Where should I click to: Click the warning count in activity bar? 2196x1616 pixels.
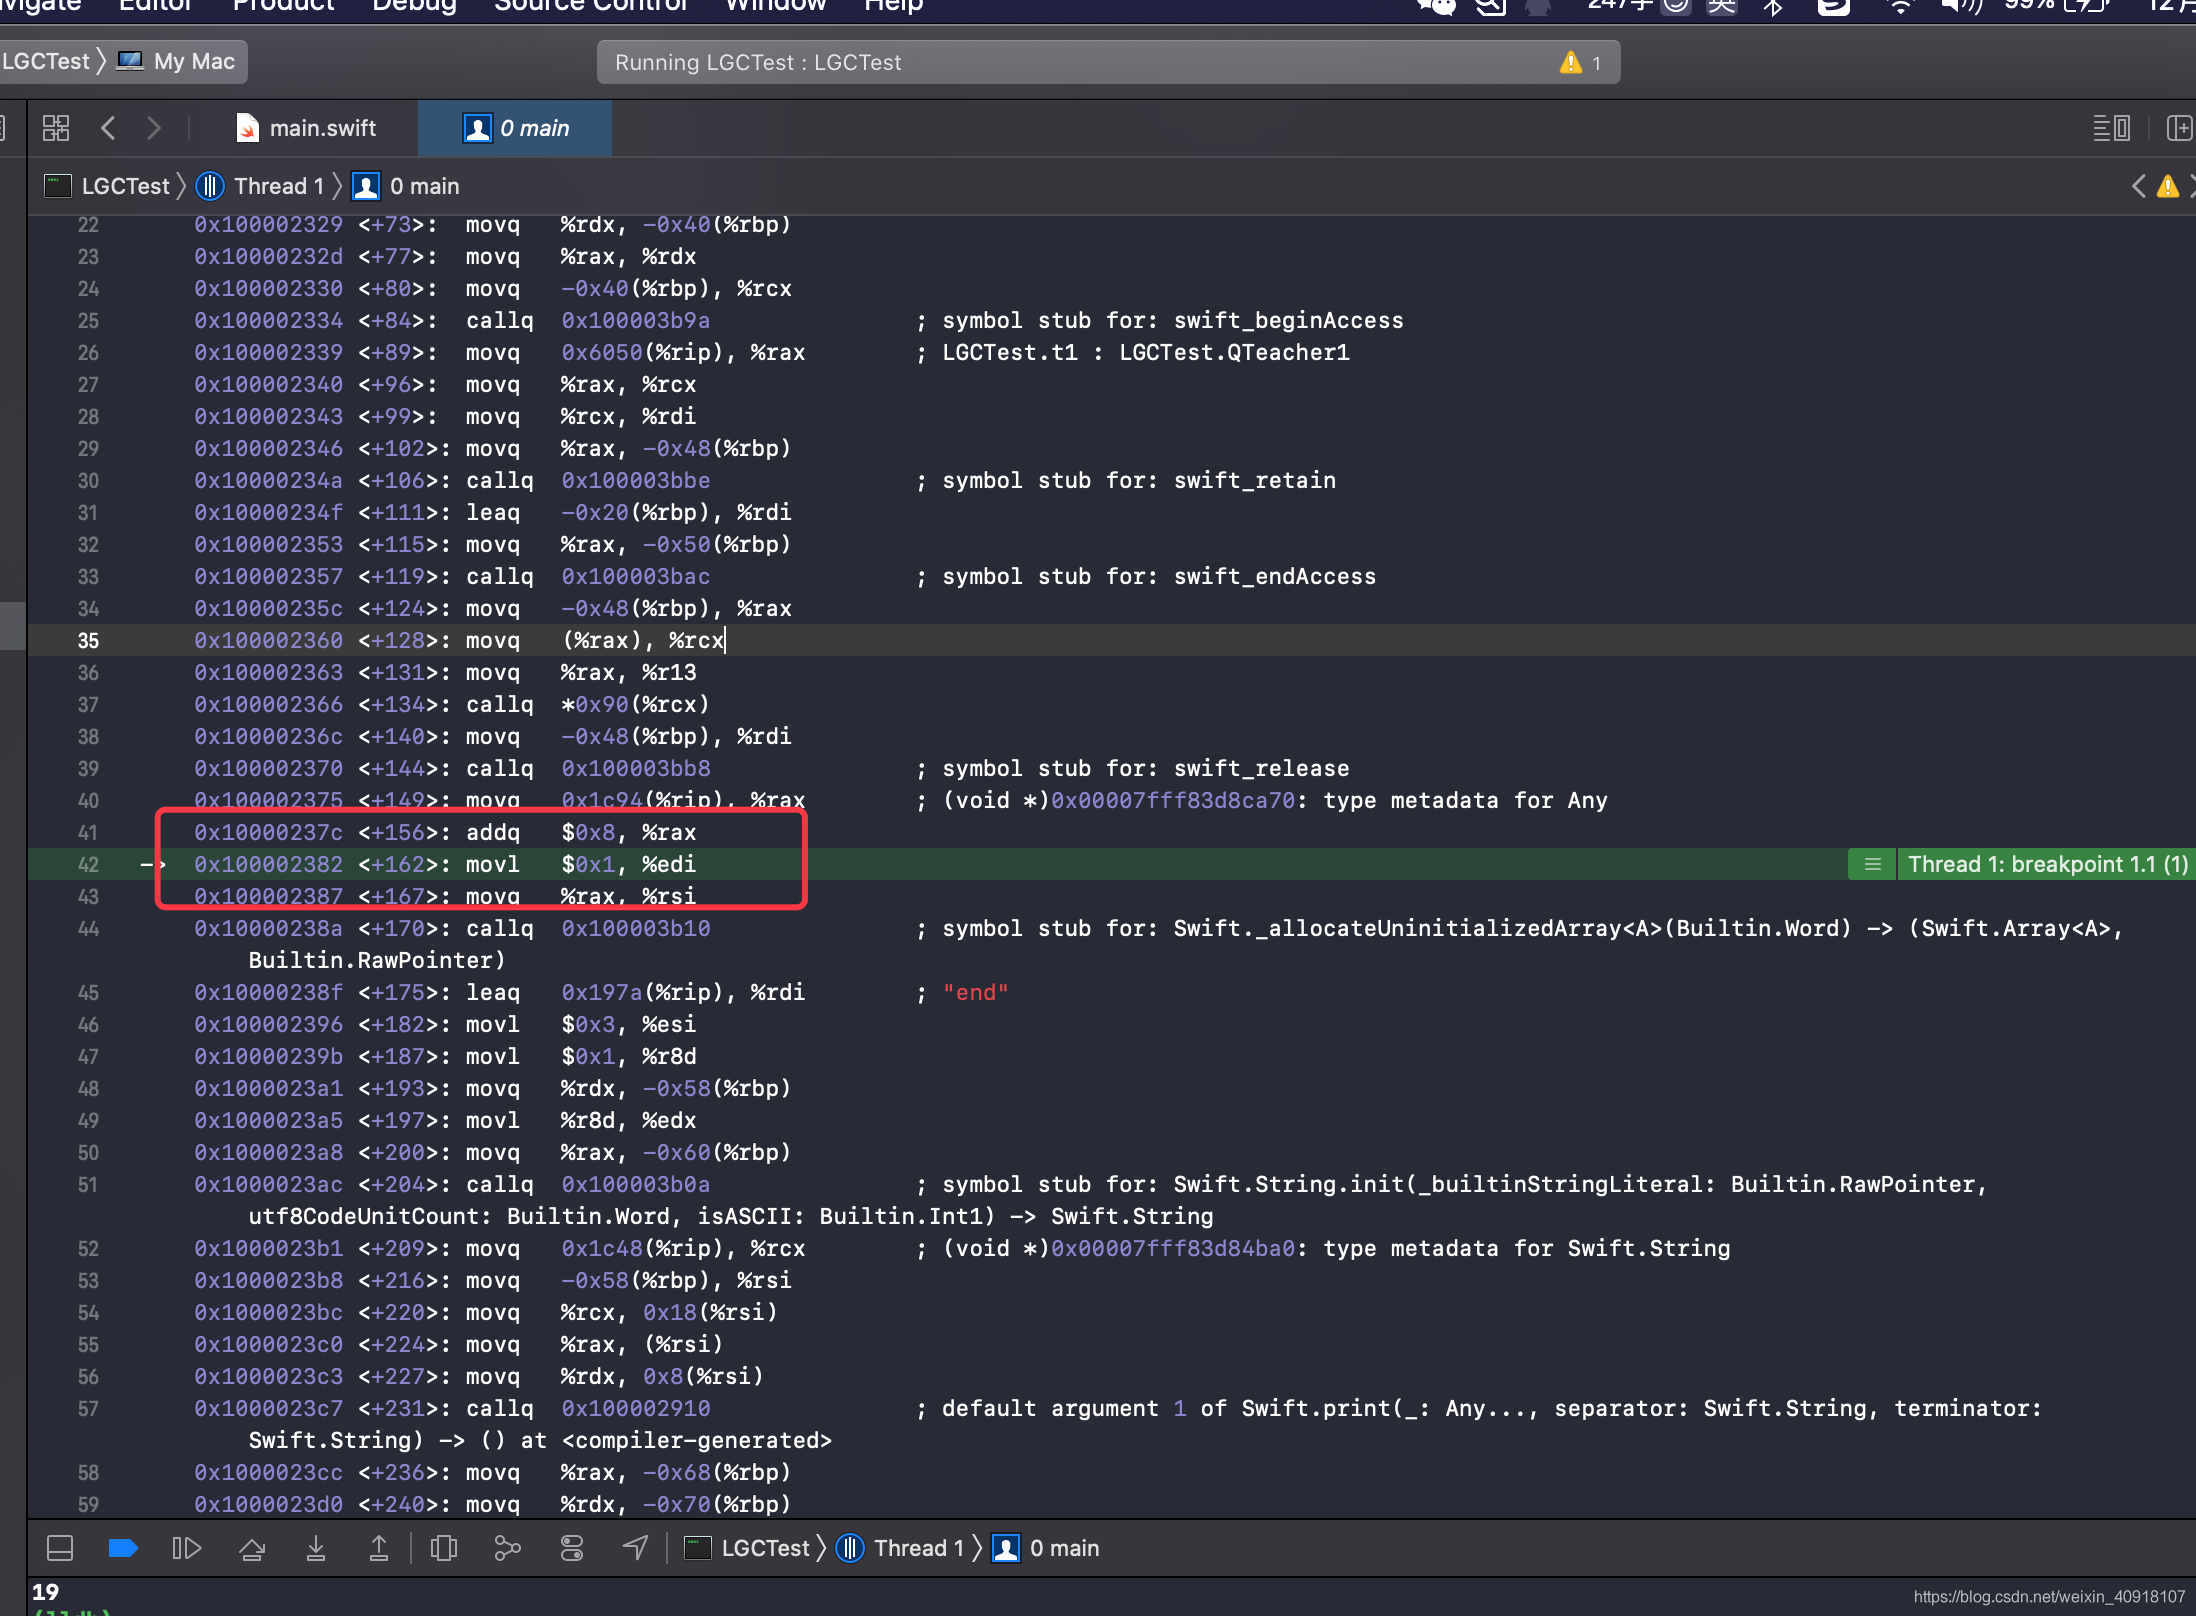click(x=1581, y=62)
